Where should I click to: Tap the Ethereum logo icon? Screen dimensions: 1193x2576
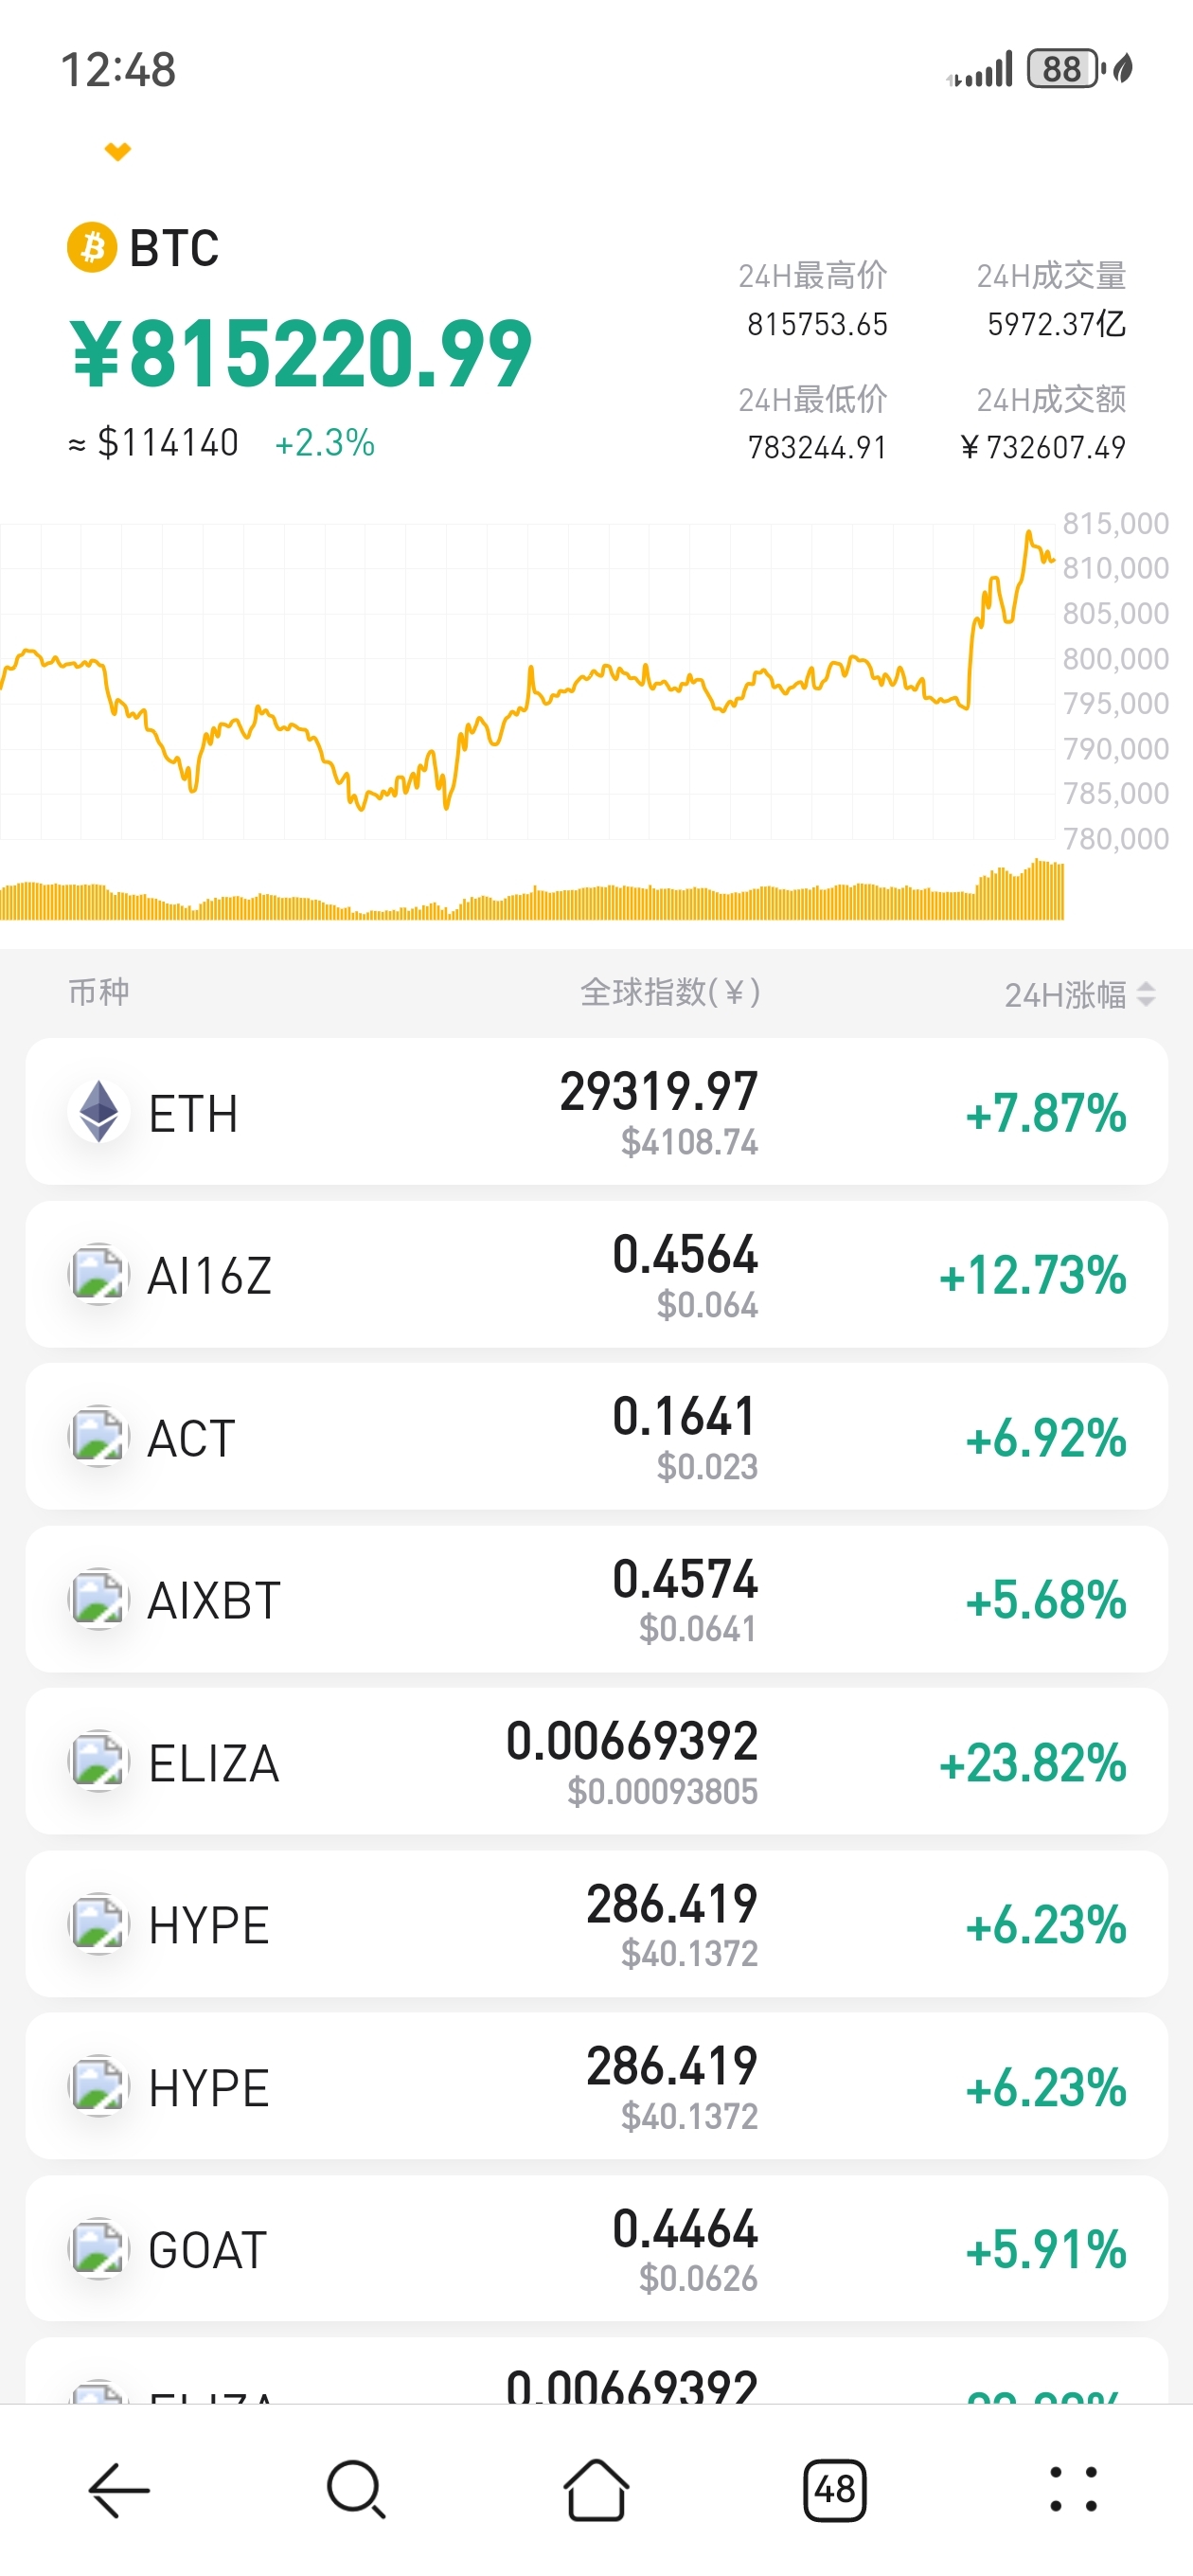pyautogui.click(x=99, y=1112)
